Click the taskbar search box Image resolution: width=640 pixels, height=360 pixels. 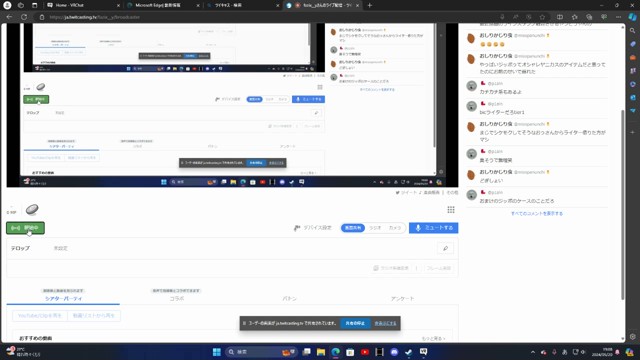[262, 352]
